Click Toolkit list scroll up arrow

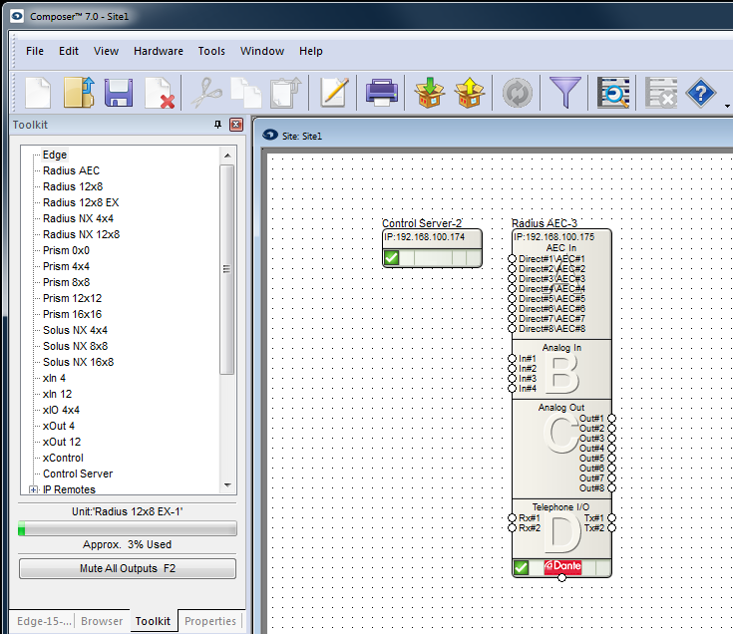[x=227, y=155]
